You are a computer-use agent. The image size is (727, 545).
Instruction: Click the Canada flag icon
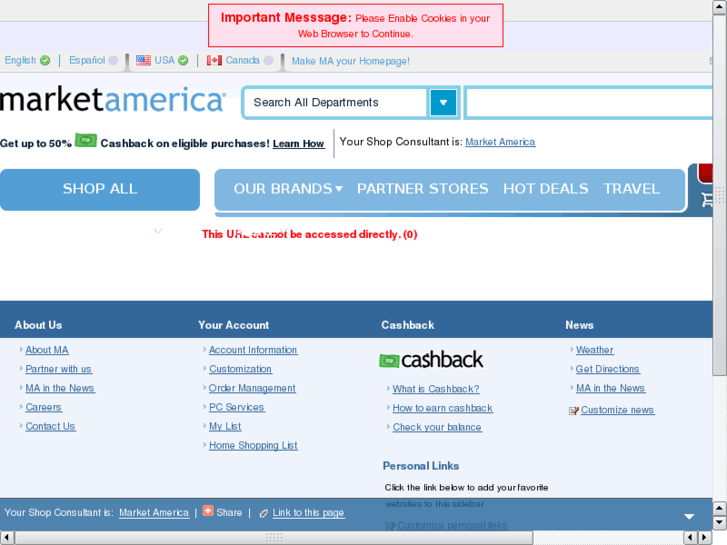214,60
